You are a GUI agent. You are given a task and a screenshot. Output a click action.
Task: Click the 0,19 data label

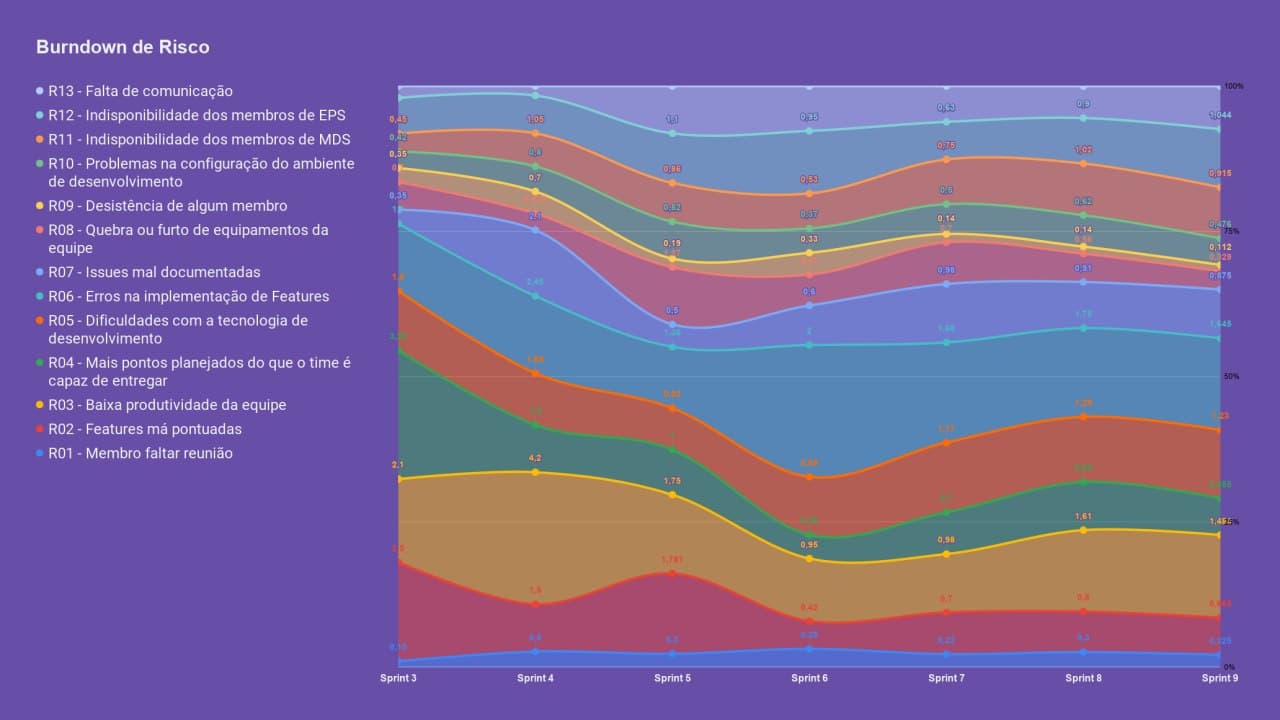click(672, 244)
